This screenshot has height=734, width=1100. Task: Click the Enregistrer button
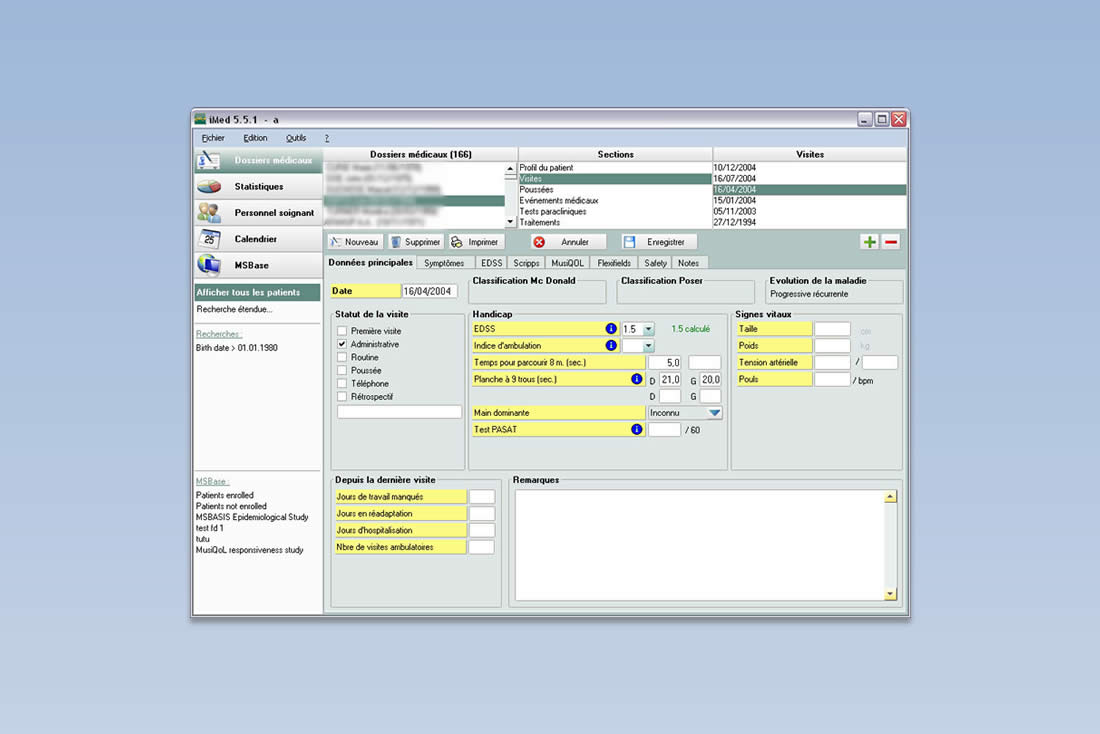pyautogui.click(x=659, y=242)
